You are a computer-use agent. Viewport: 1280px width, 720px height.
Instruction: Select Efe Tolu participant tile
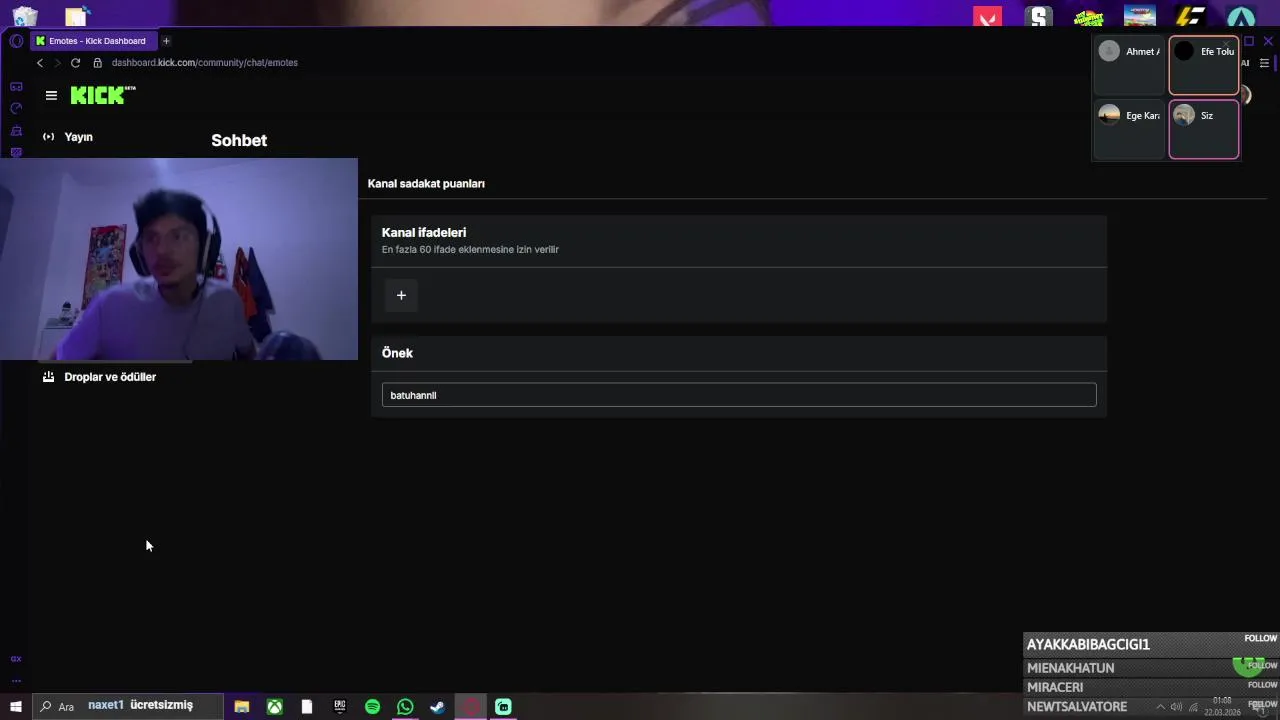pyautogui.click(x=1204, y=65)
